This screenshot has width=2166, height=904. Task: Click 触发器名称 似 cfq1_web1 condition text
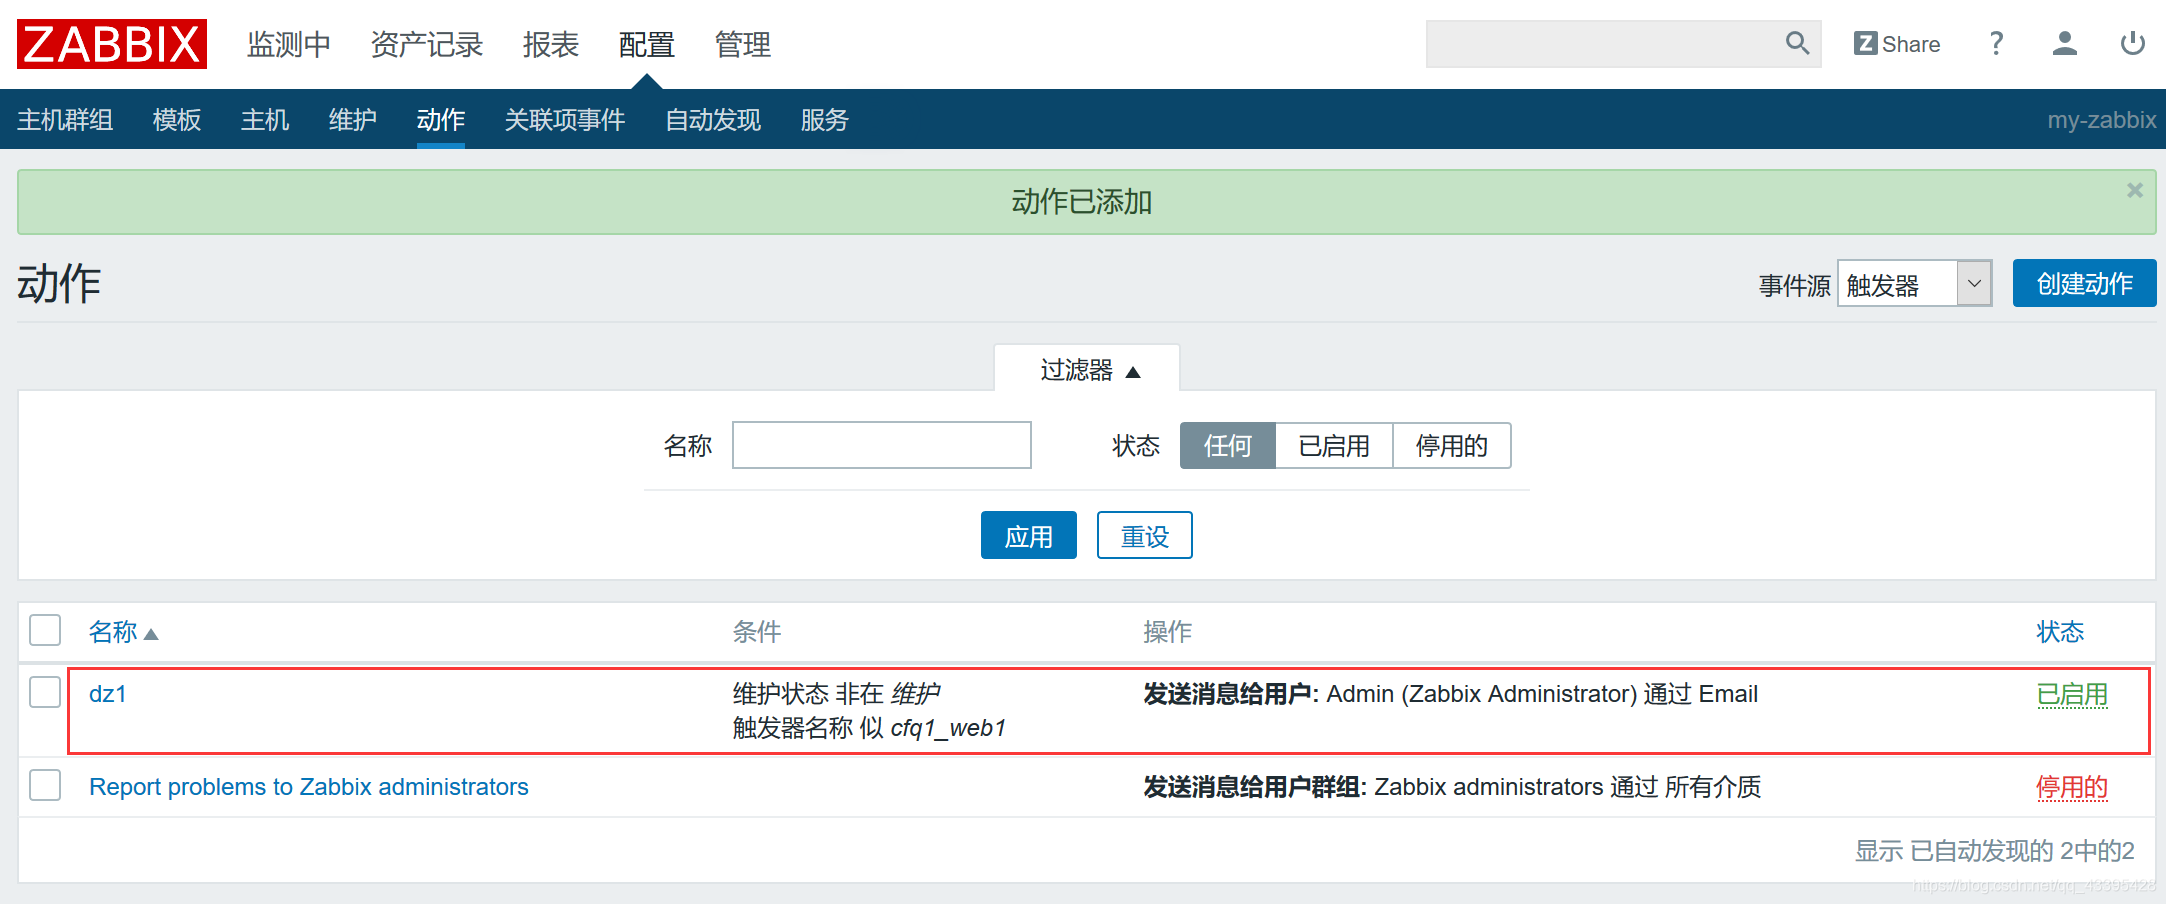pos(869,728)
